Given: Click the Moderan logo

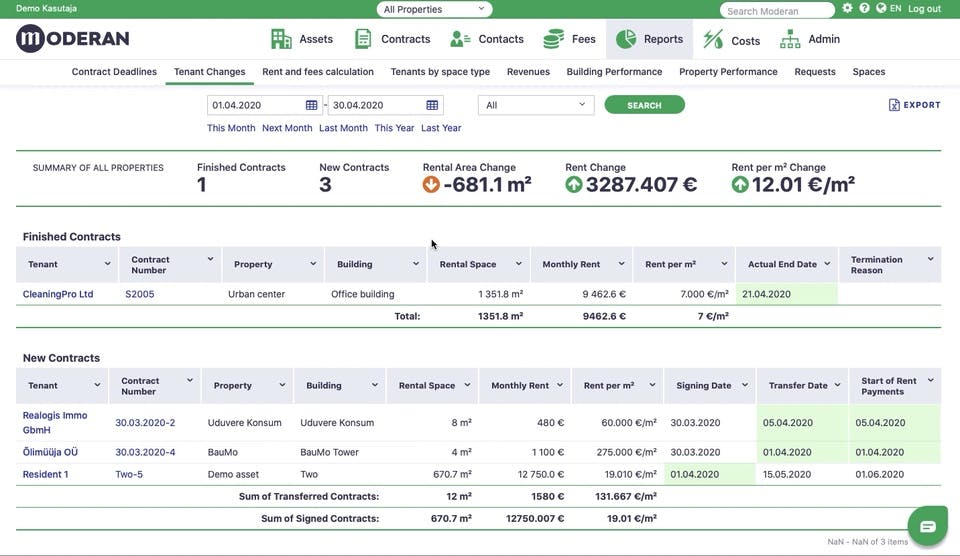Looking at the screenshot, I should coord(72,39).
